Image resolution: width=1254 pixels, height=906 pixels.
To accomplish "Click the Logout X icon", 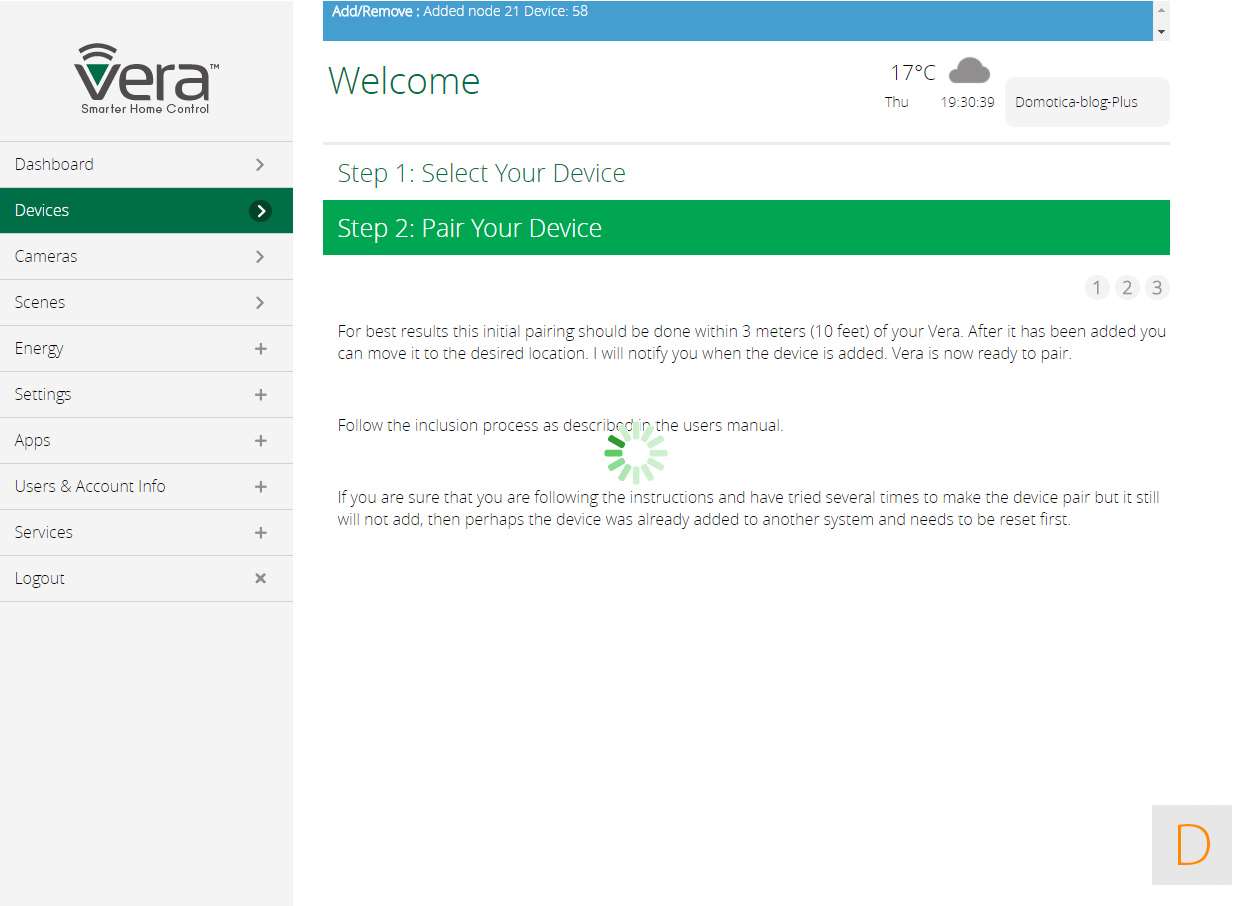I will [x=260, y=578].
